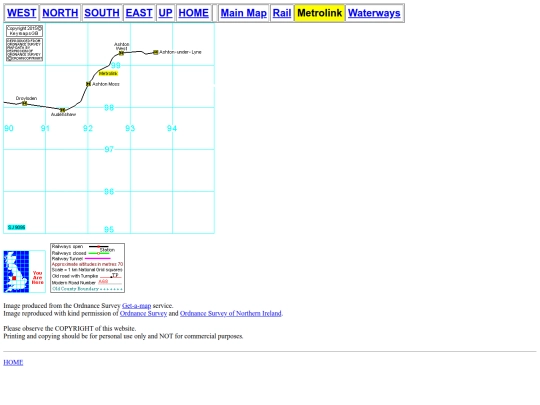The image size is (540, 405).
Task: Click the yellow Metrolink line label
Action: (x=108, y=73)
